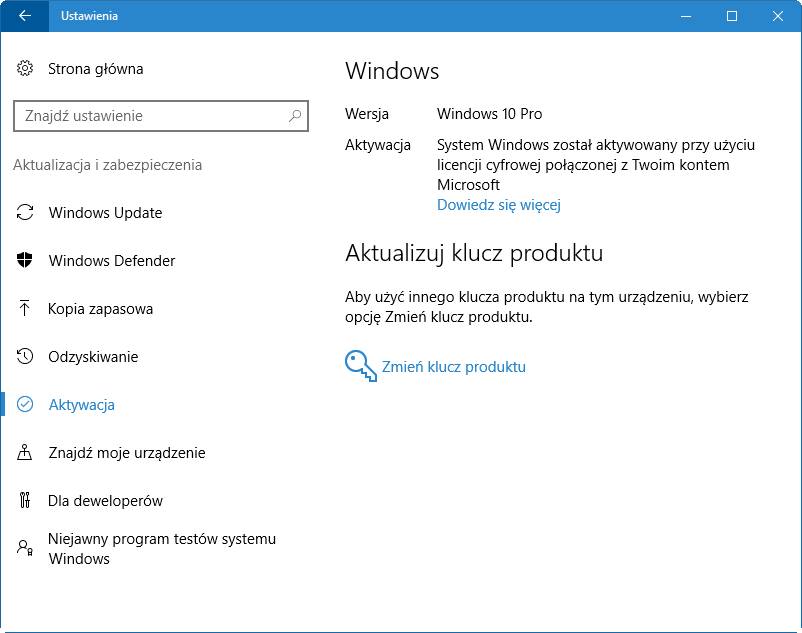Viewport: 802px width, 633px height.
Task: Go to Windows Defender settings
Action: coord(112,261)
